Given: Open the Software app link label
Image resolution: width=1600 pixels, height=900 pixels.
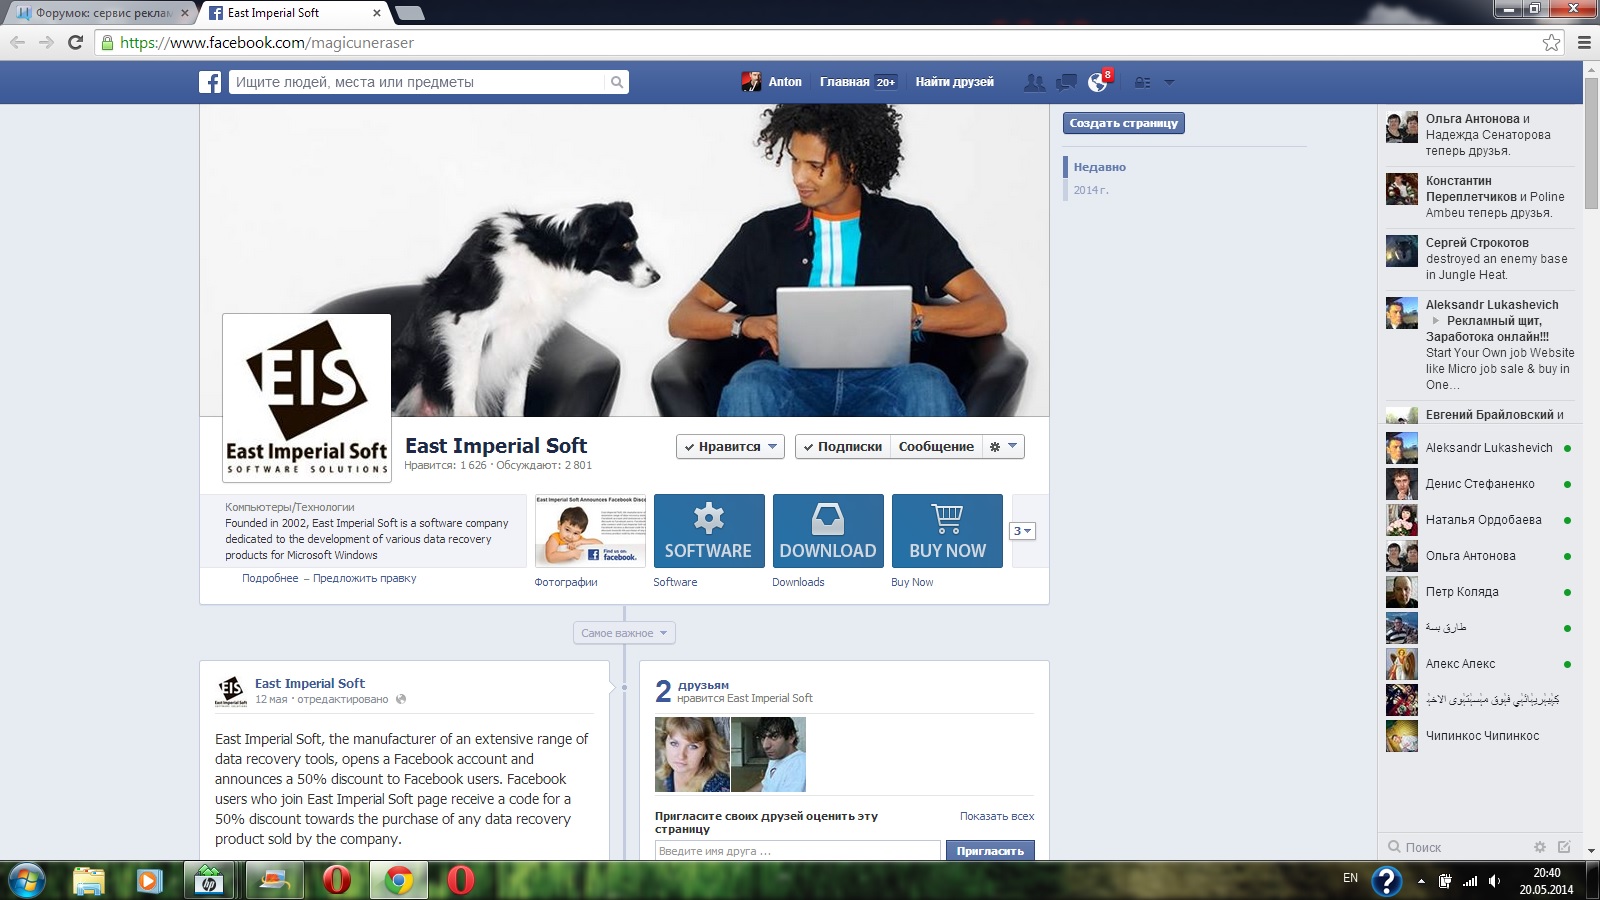Looking at the screenshot, I should [675, 582].
